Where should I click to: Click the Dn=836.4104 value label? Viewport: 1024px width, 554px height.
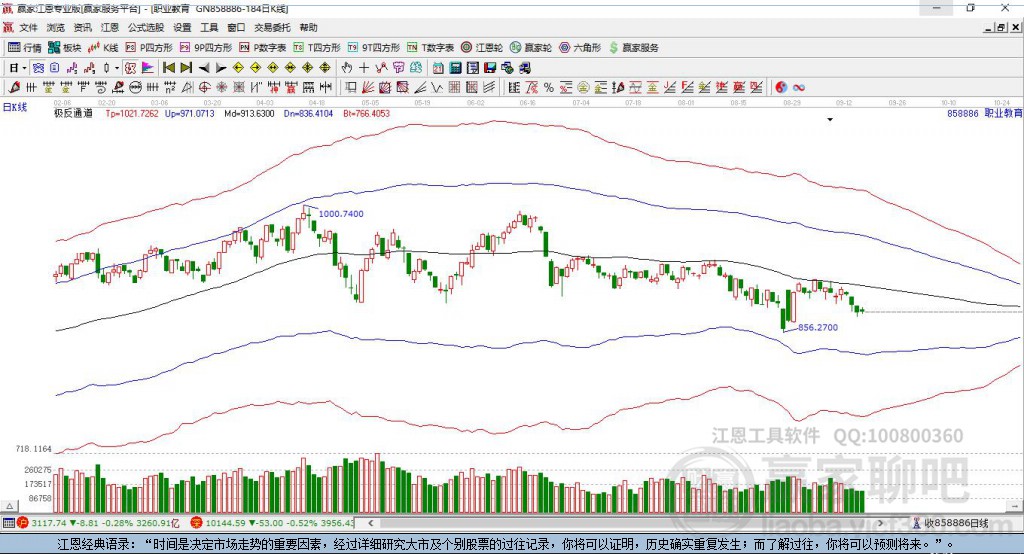coord(308,113)
